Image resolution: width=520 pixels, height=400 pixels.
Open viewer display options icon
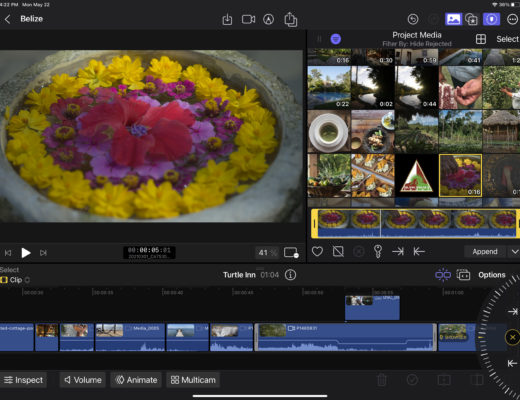(x=291, y=253)
